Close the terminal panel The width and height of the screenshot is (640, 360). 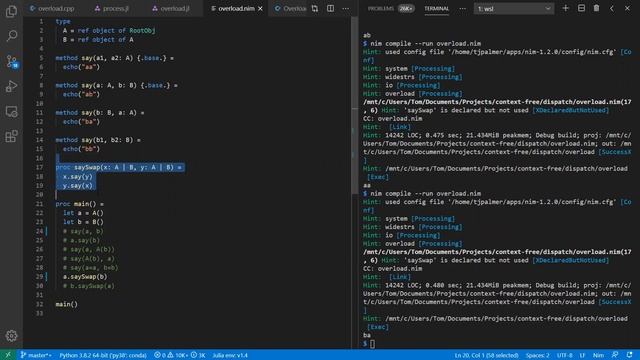[x=627, y=8]
